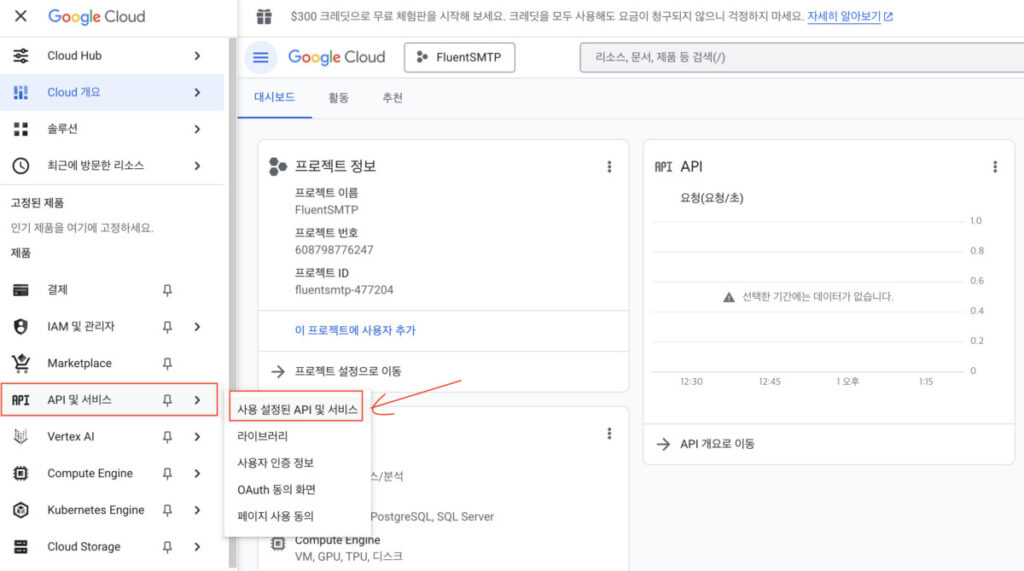Focus the 리소스, 문서, 제품 search box
Image resolution: width=1024 pixels, height=571 pixels.
801,57
